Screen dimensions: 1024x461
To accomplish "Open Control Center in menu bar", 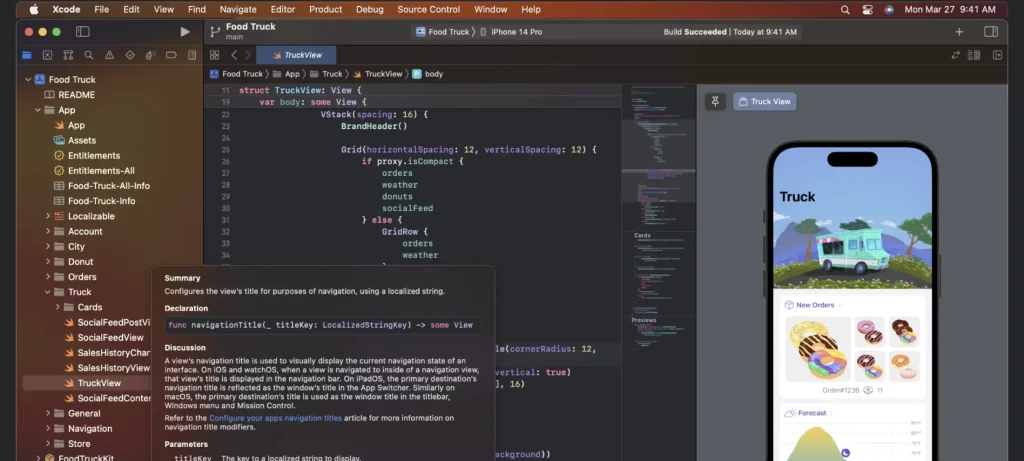I will 867,9.
